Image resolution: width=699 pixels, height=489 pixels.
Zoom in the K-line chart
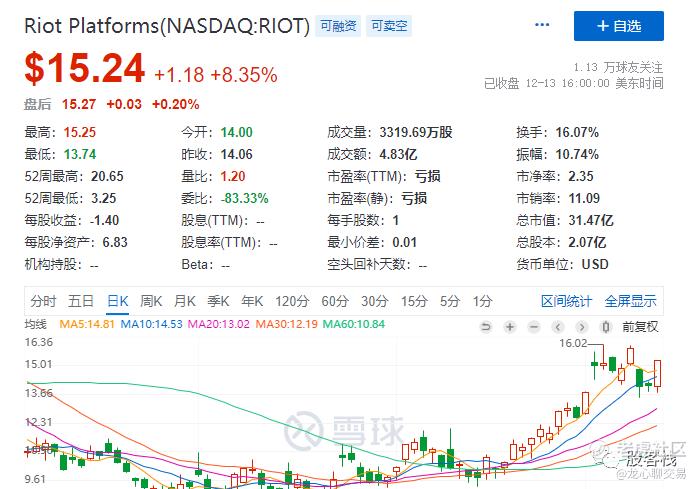click(x=510, y=327)
